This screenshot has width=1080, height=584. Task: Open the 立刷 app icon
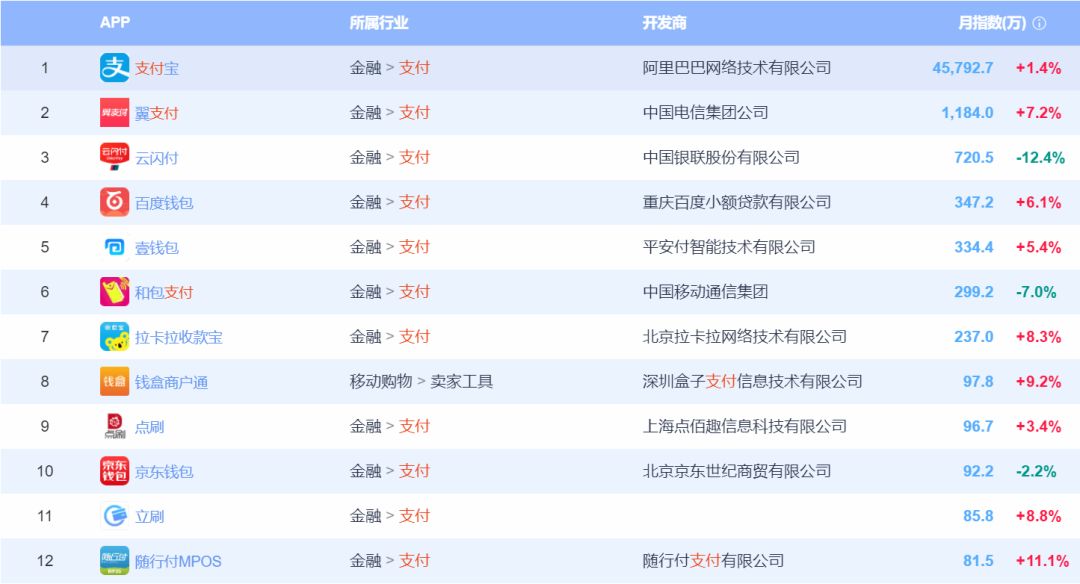pyautogui.click(x=114, y=516)
